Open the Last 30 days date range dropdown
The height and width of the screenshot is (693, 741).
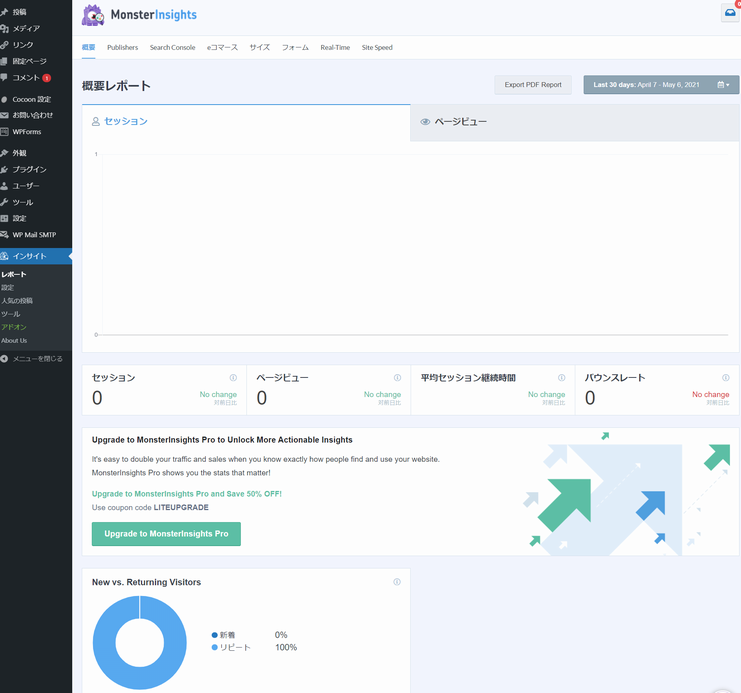click(661, 85)
